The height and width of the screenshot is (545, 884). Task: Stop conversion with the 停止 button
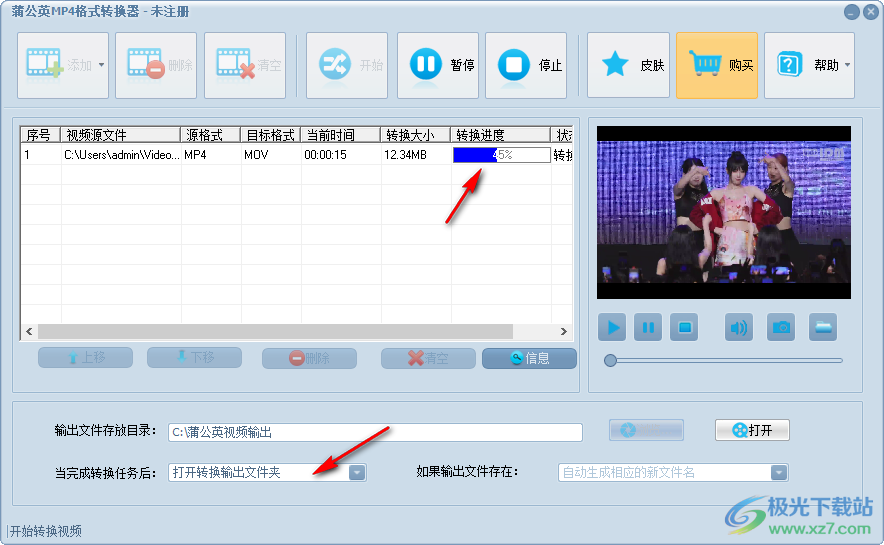[526, 65]
